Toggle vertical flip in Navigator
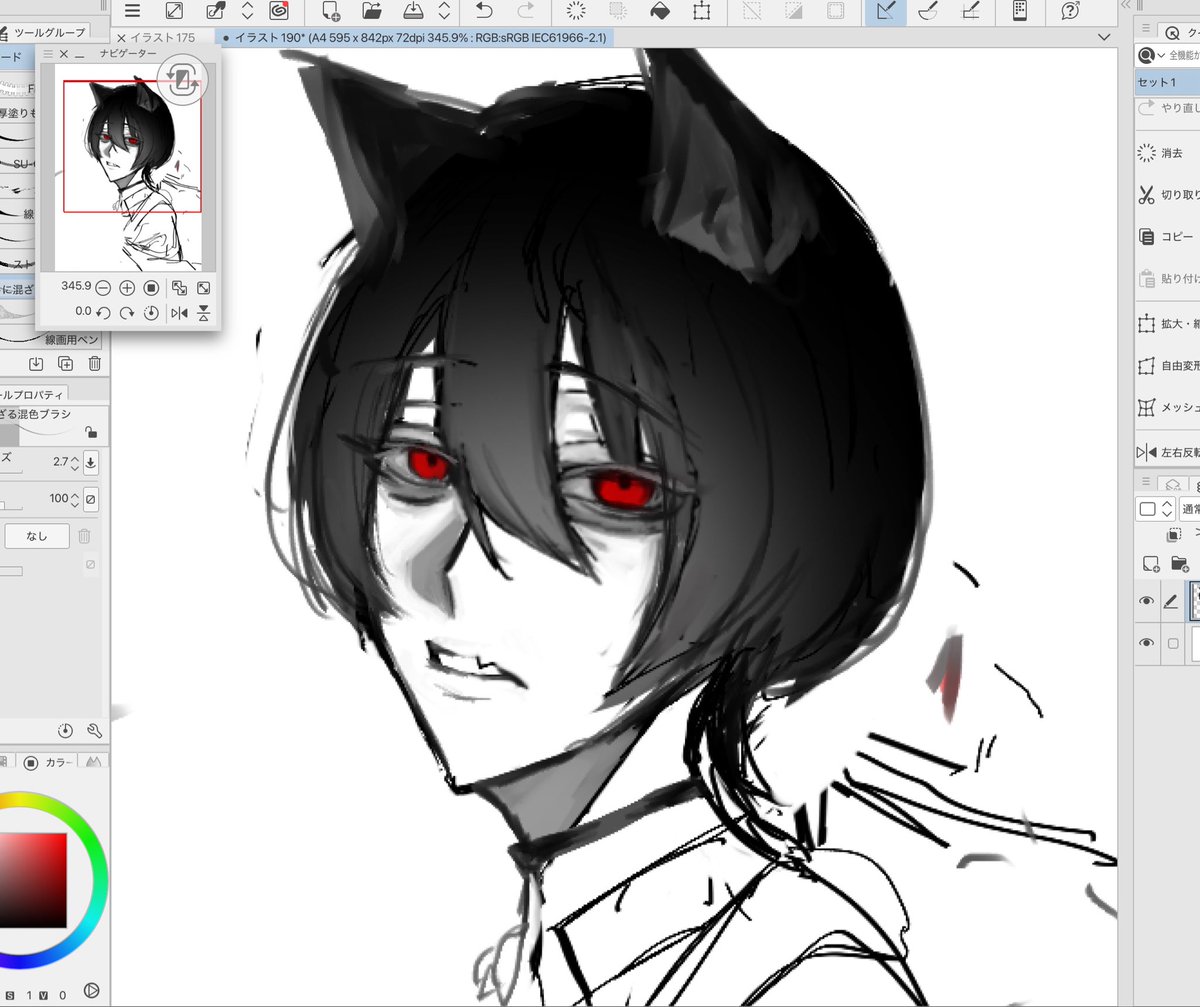The height and width of the screenshot is (1007, 1200). tap(203, 313)
